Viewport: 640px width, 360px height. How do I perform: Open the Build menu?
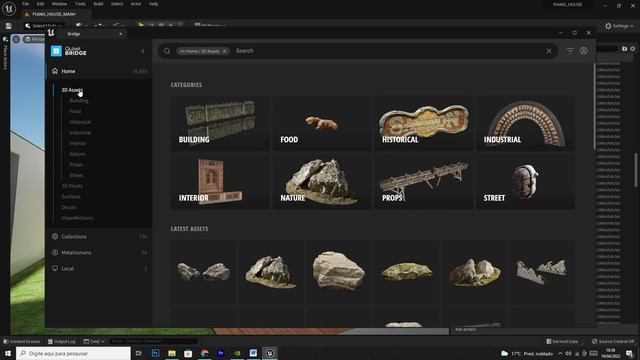[98, 4]
